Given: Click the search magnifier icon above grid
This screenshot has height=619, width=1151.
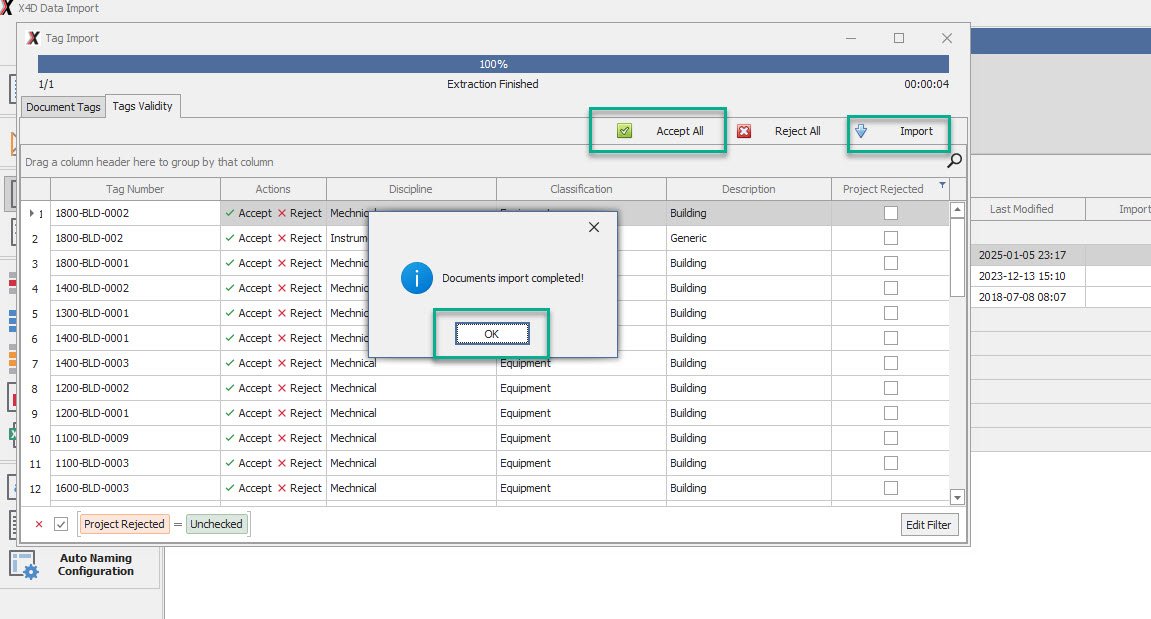Looking at the screenshot, I should coord(955,160).
